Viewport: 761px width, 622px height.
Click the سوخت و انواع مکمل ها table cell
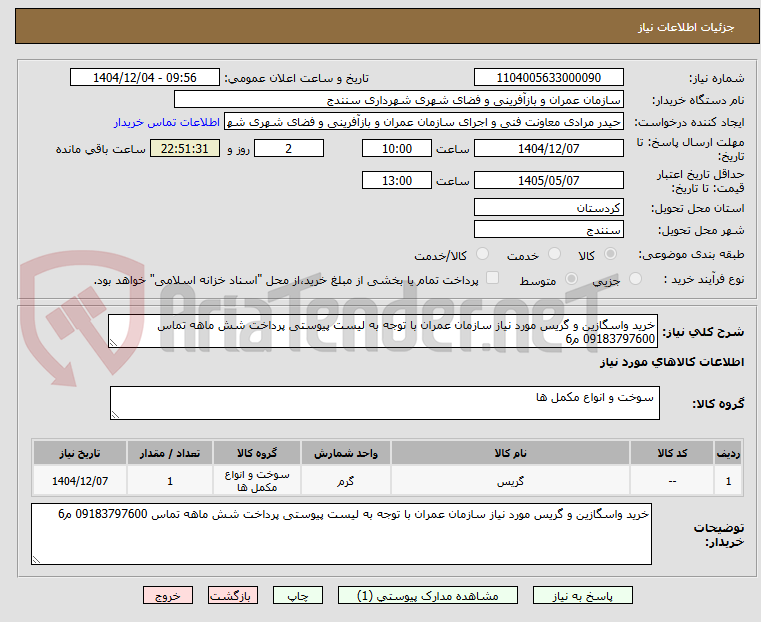pos(257,481)
